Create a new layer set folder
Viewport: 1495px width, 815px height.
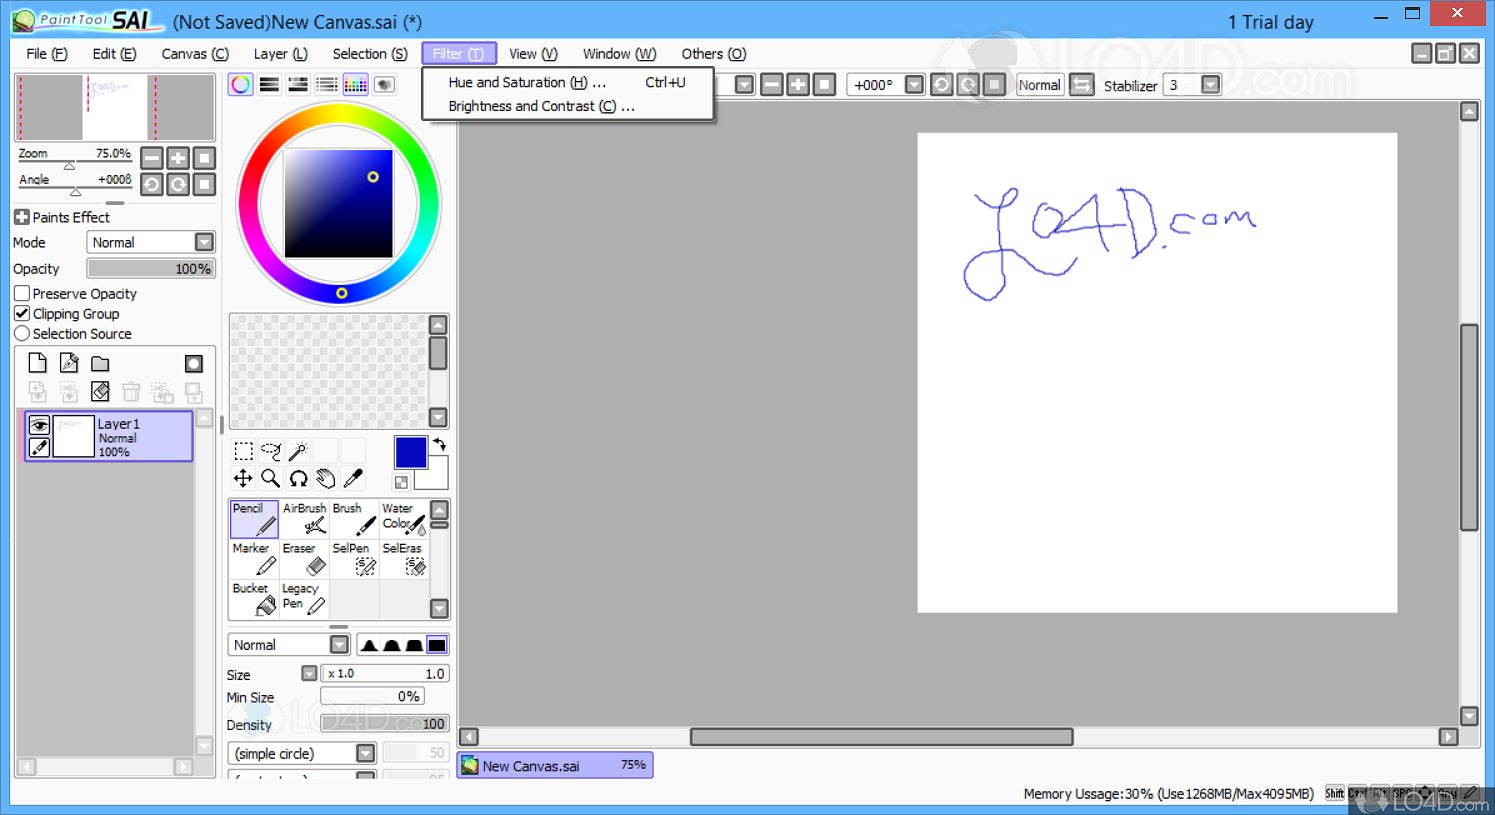pos(100,364)
